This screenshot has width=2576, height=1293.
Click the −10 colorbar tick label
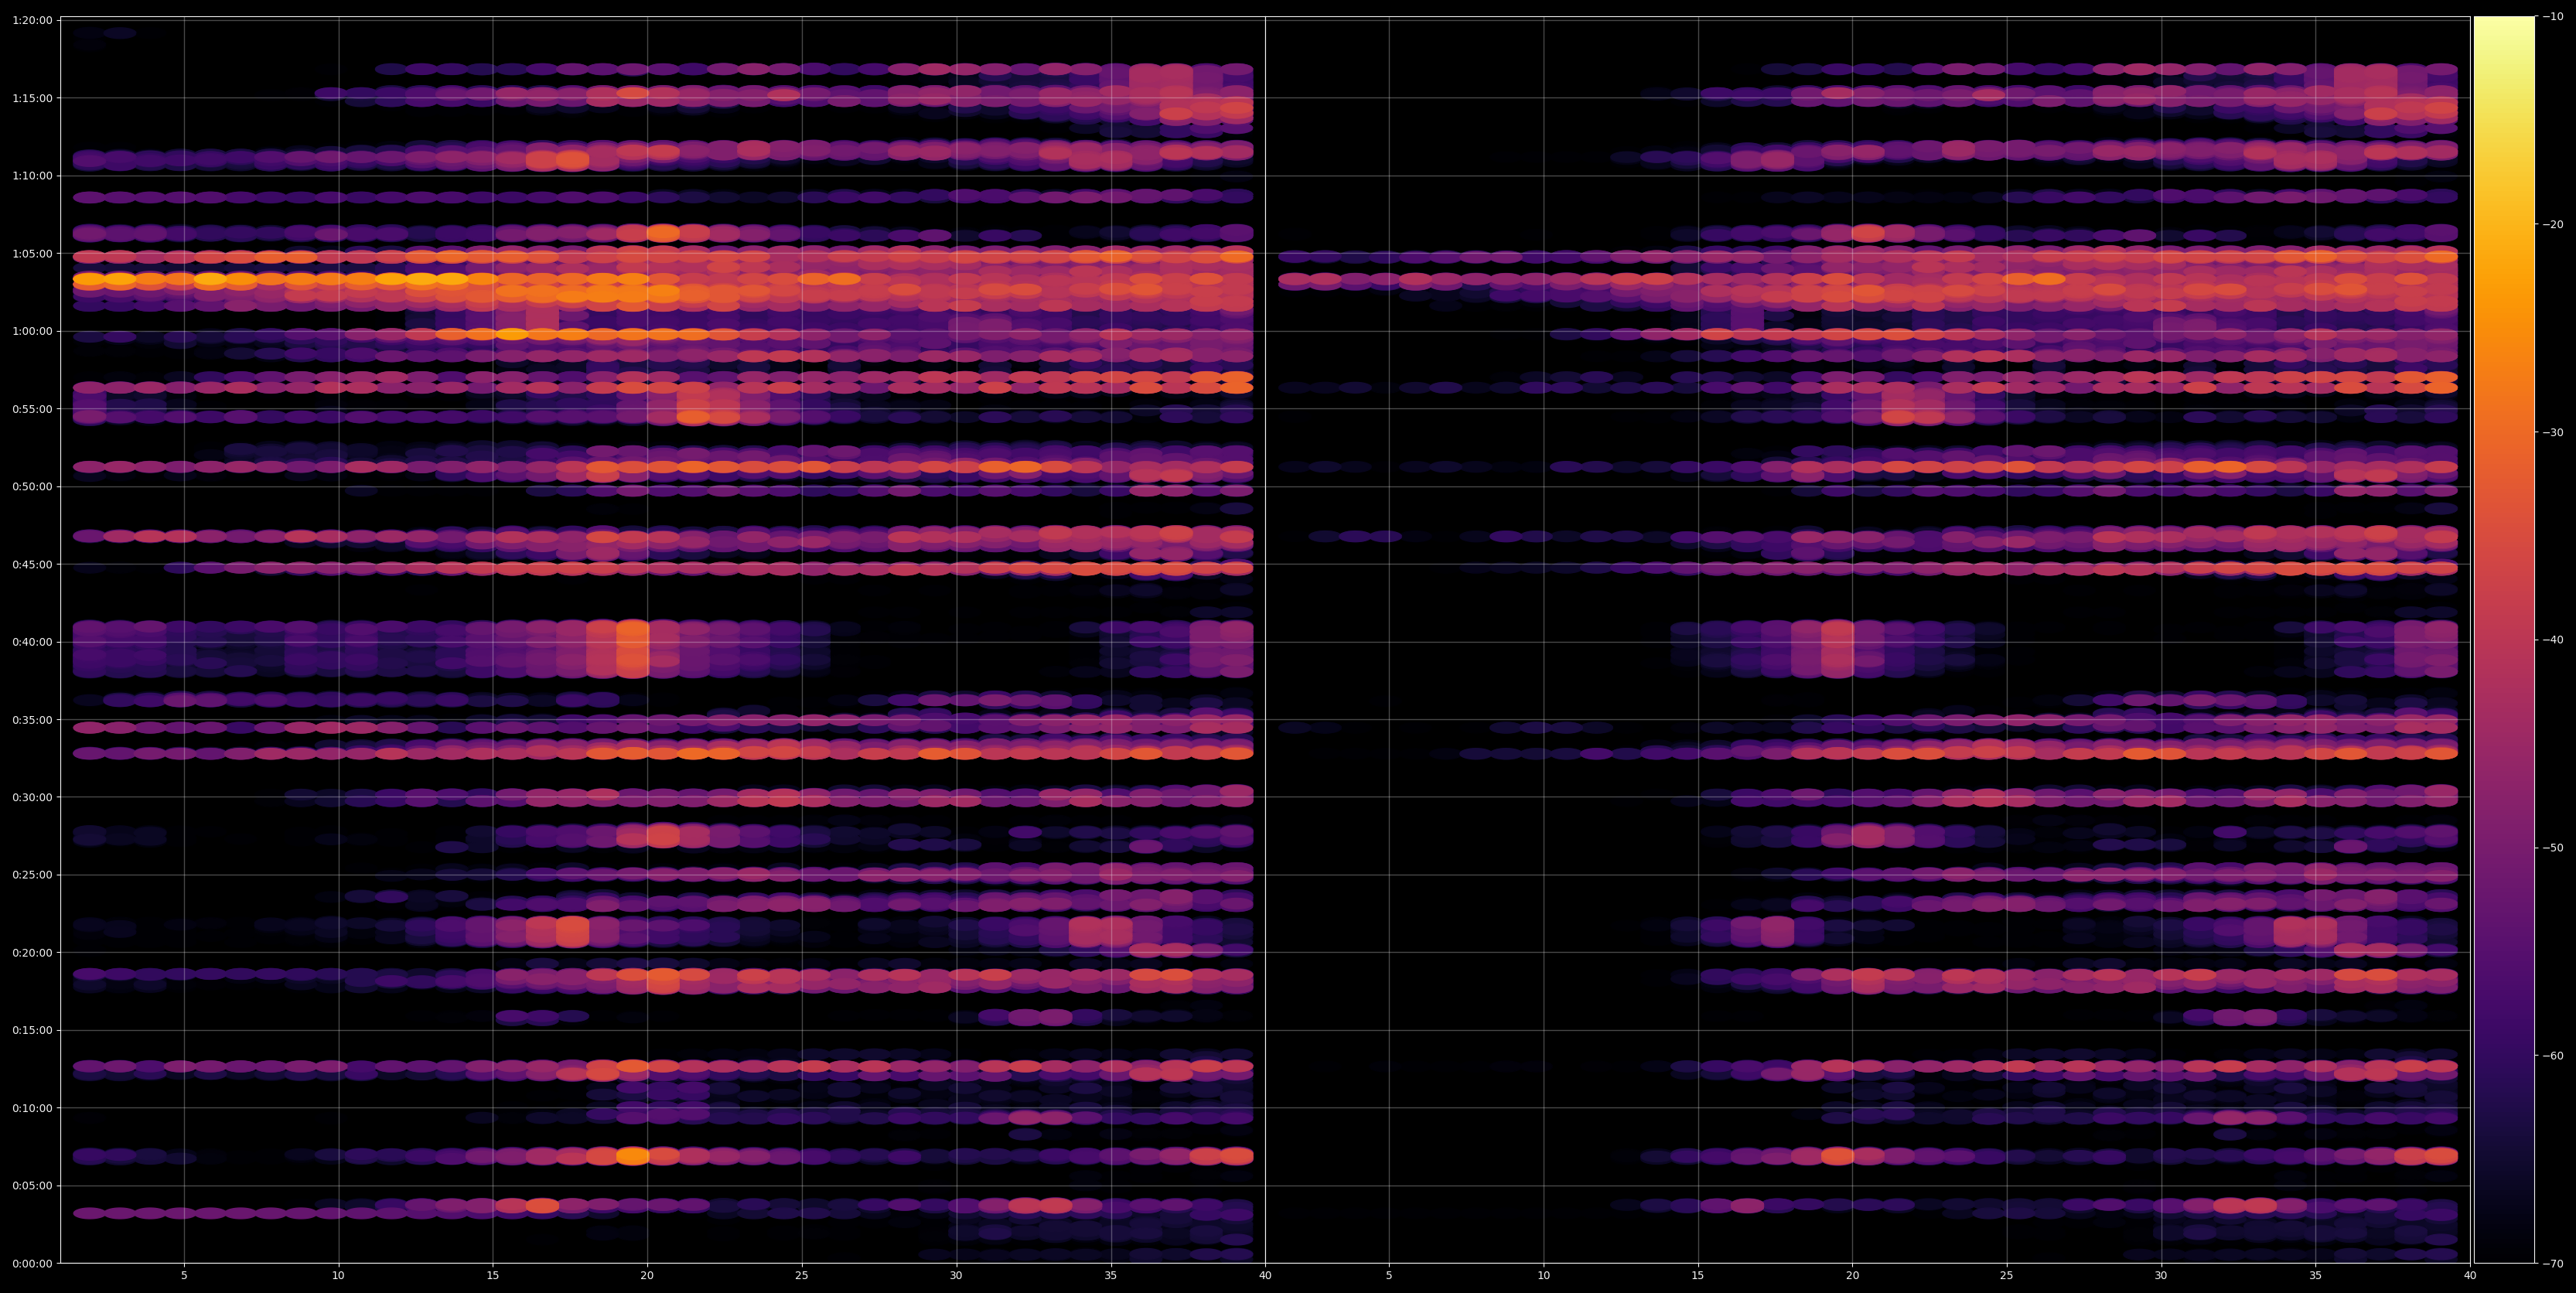click(2552, 16)
